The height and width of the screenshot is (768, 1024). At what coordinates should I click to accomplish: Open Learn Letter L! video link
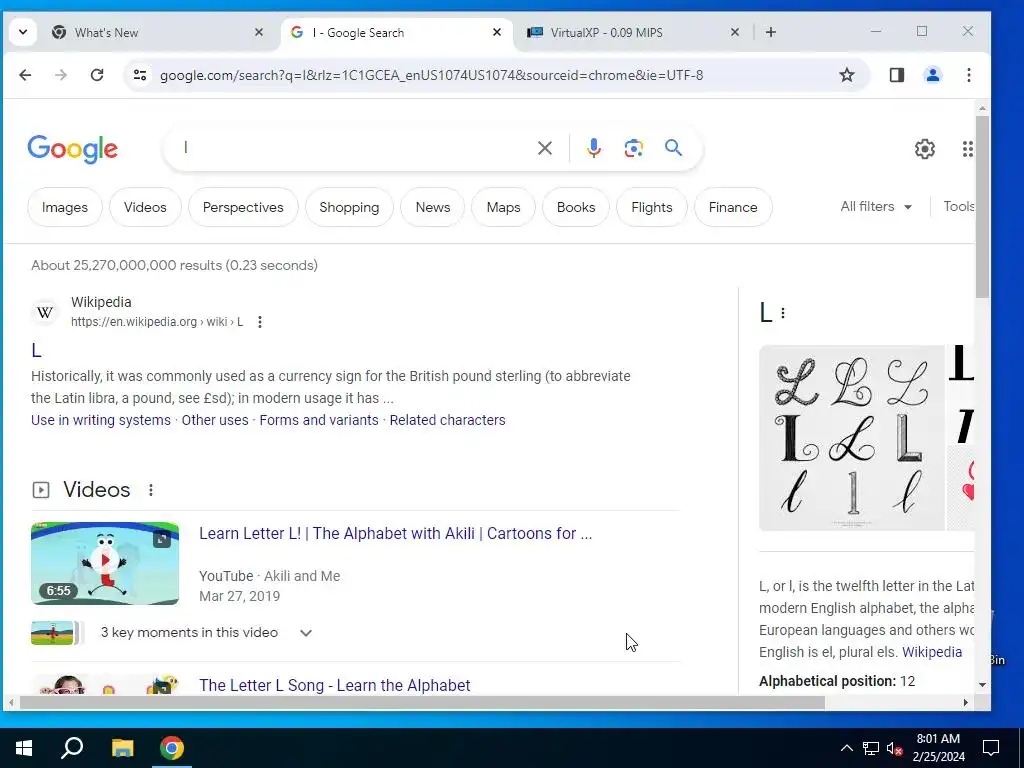pos(395,534)
